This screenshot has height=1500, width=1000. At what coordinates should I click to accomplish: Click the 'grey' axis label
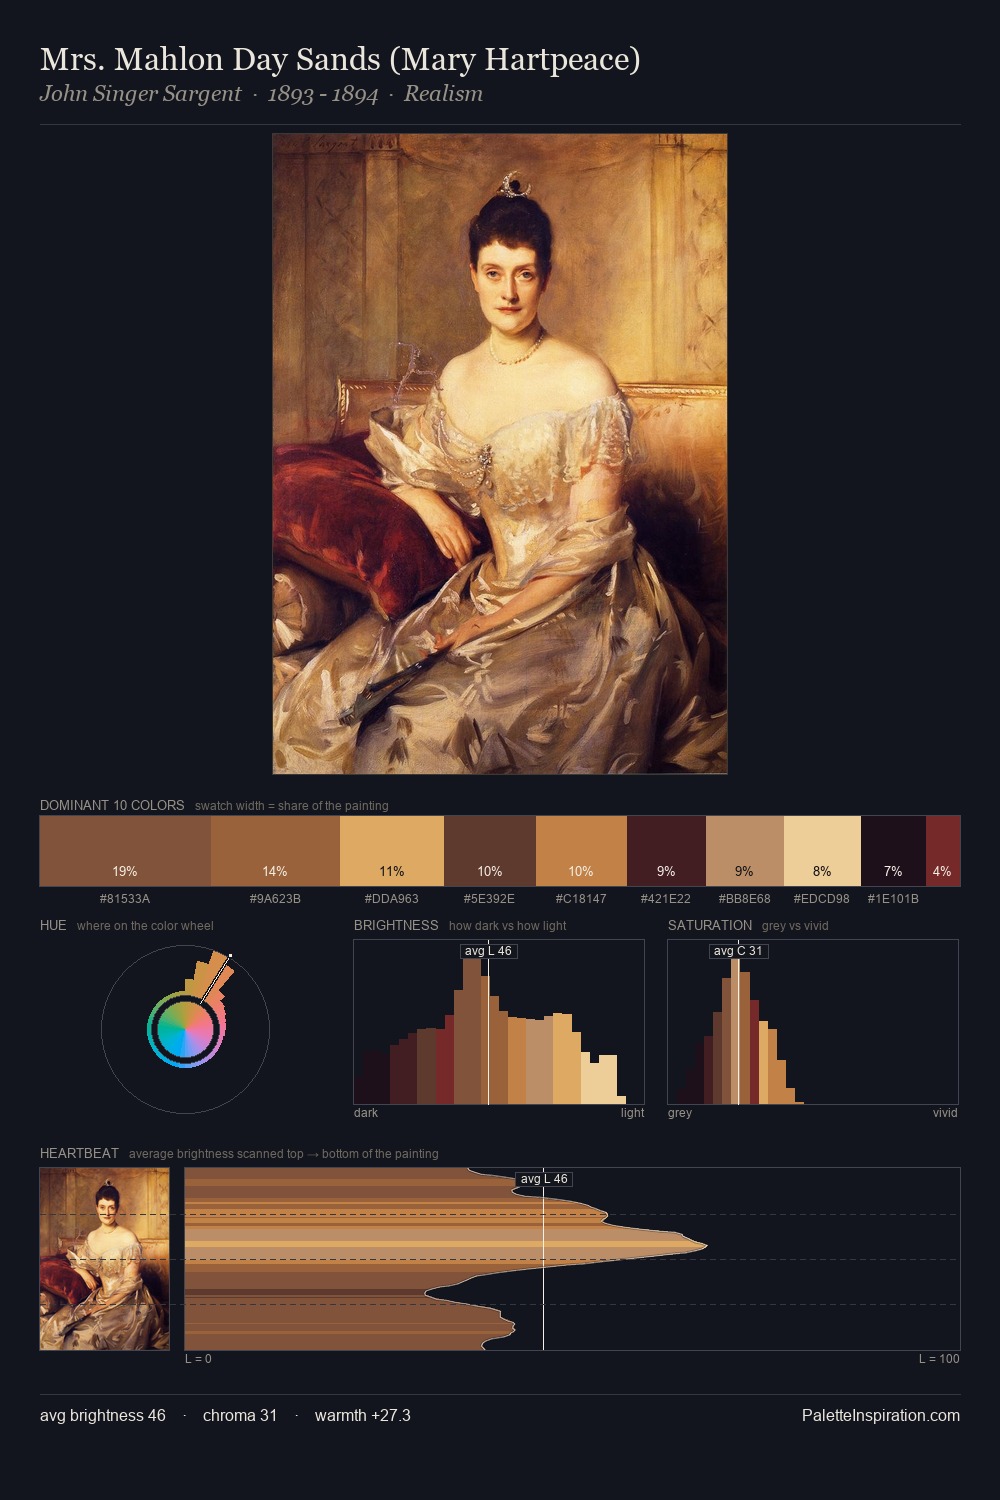coord(680,1113)
